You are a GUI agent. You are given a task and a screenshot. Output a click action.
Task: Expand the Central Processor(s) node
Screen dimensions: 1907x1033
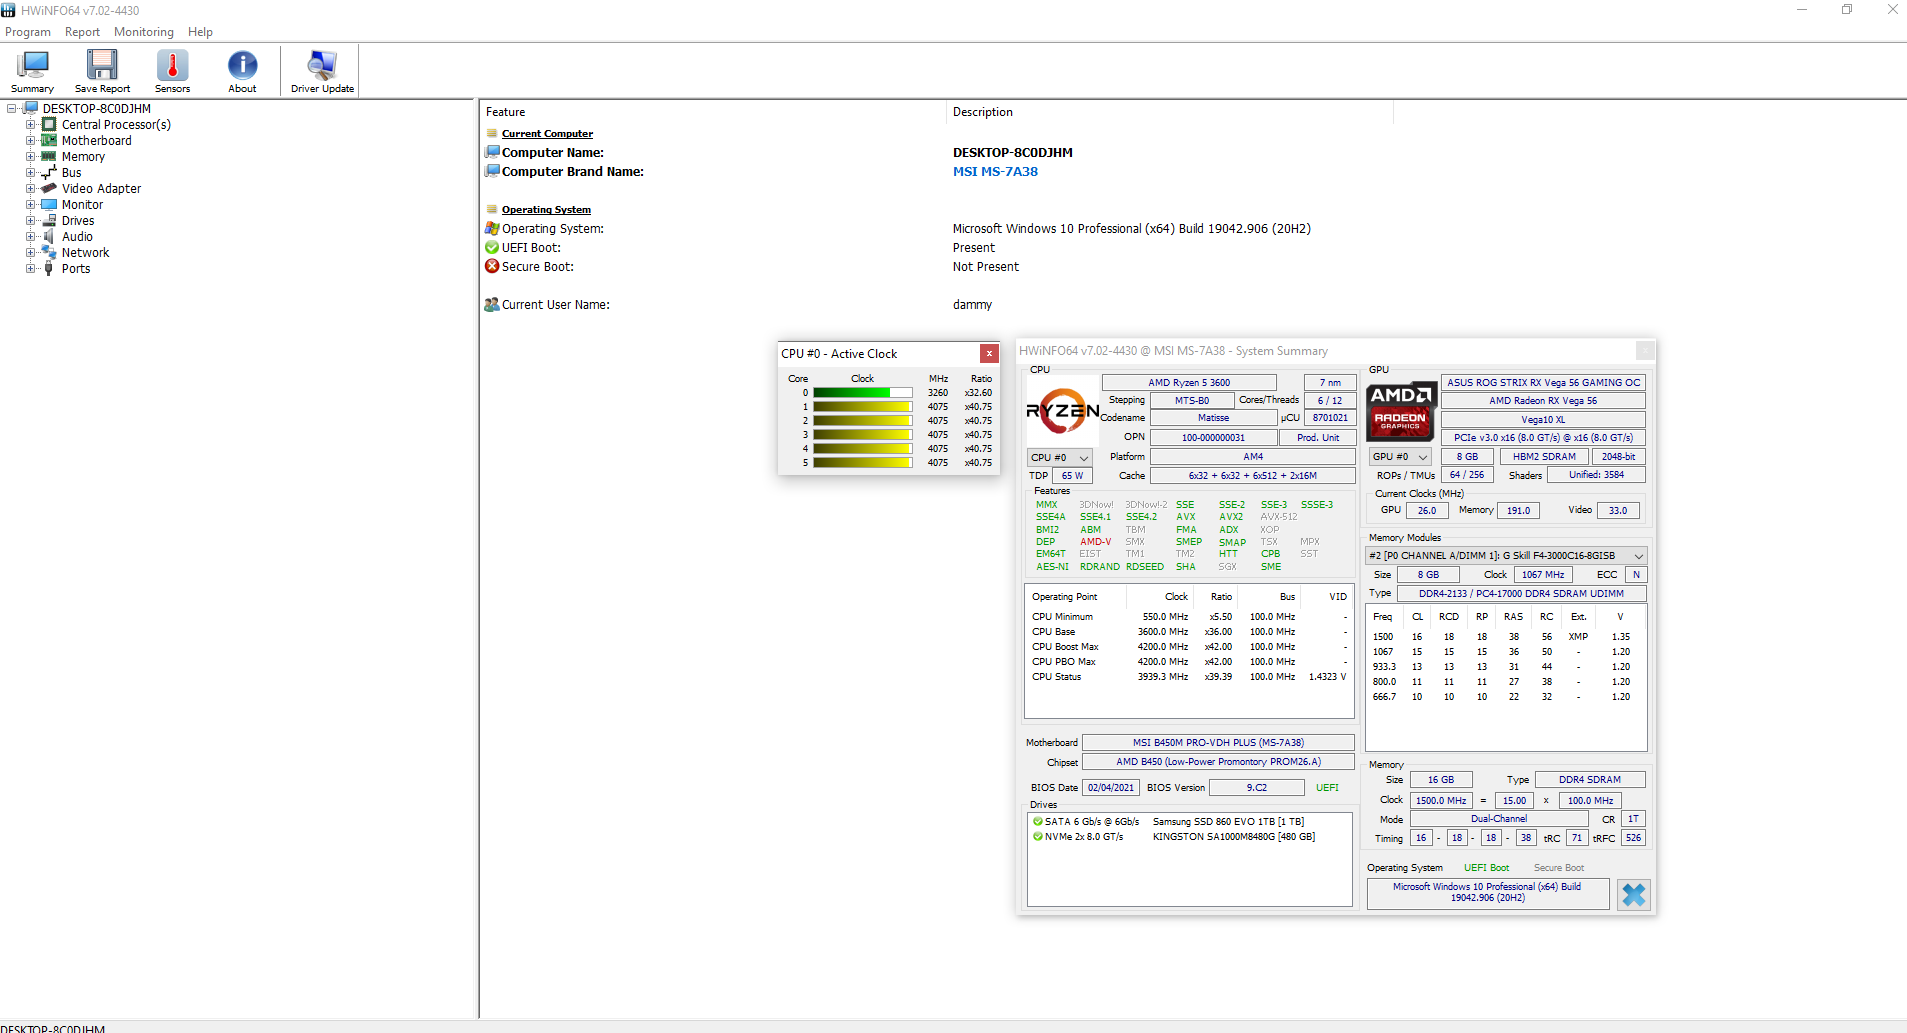31,125
